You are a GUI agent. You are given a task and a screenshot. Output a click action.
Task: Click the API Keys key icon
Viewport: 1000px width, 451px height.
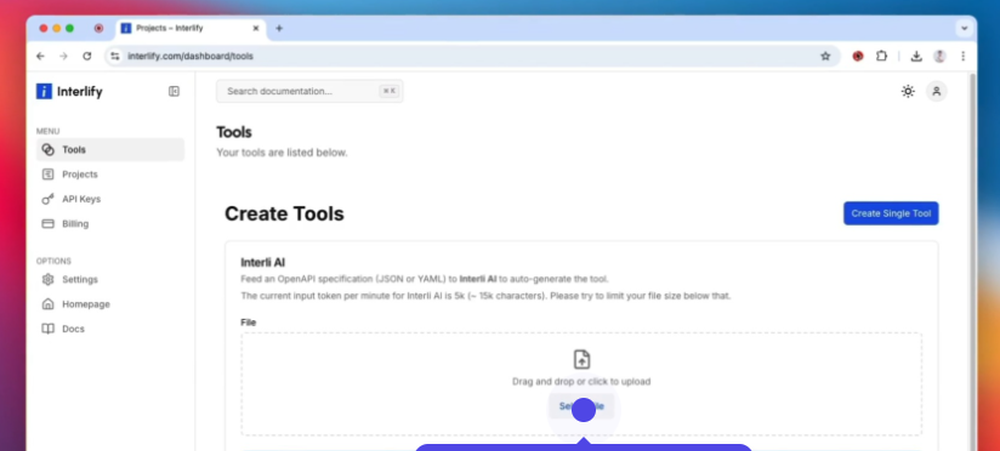(x=48, y=199)
